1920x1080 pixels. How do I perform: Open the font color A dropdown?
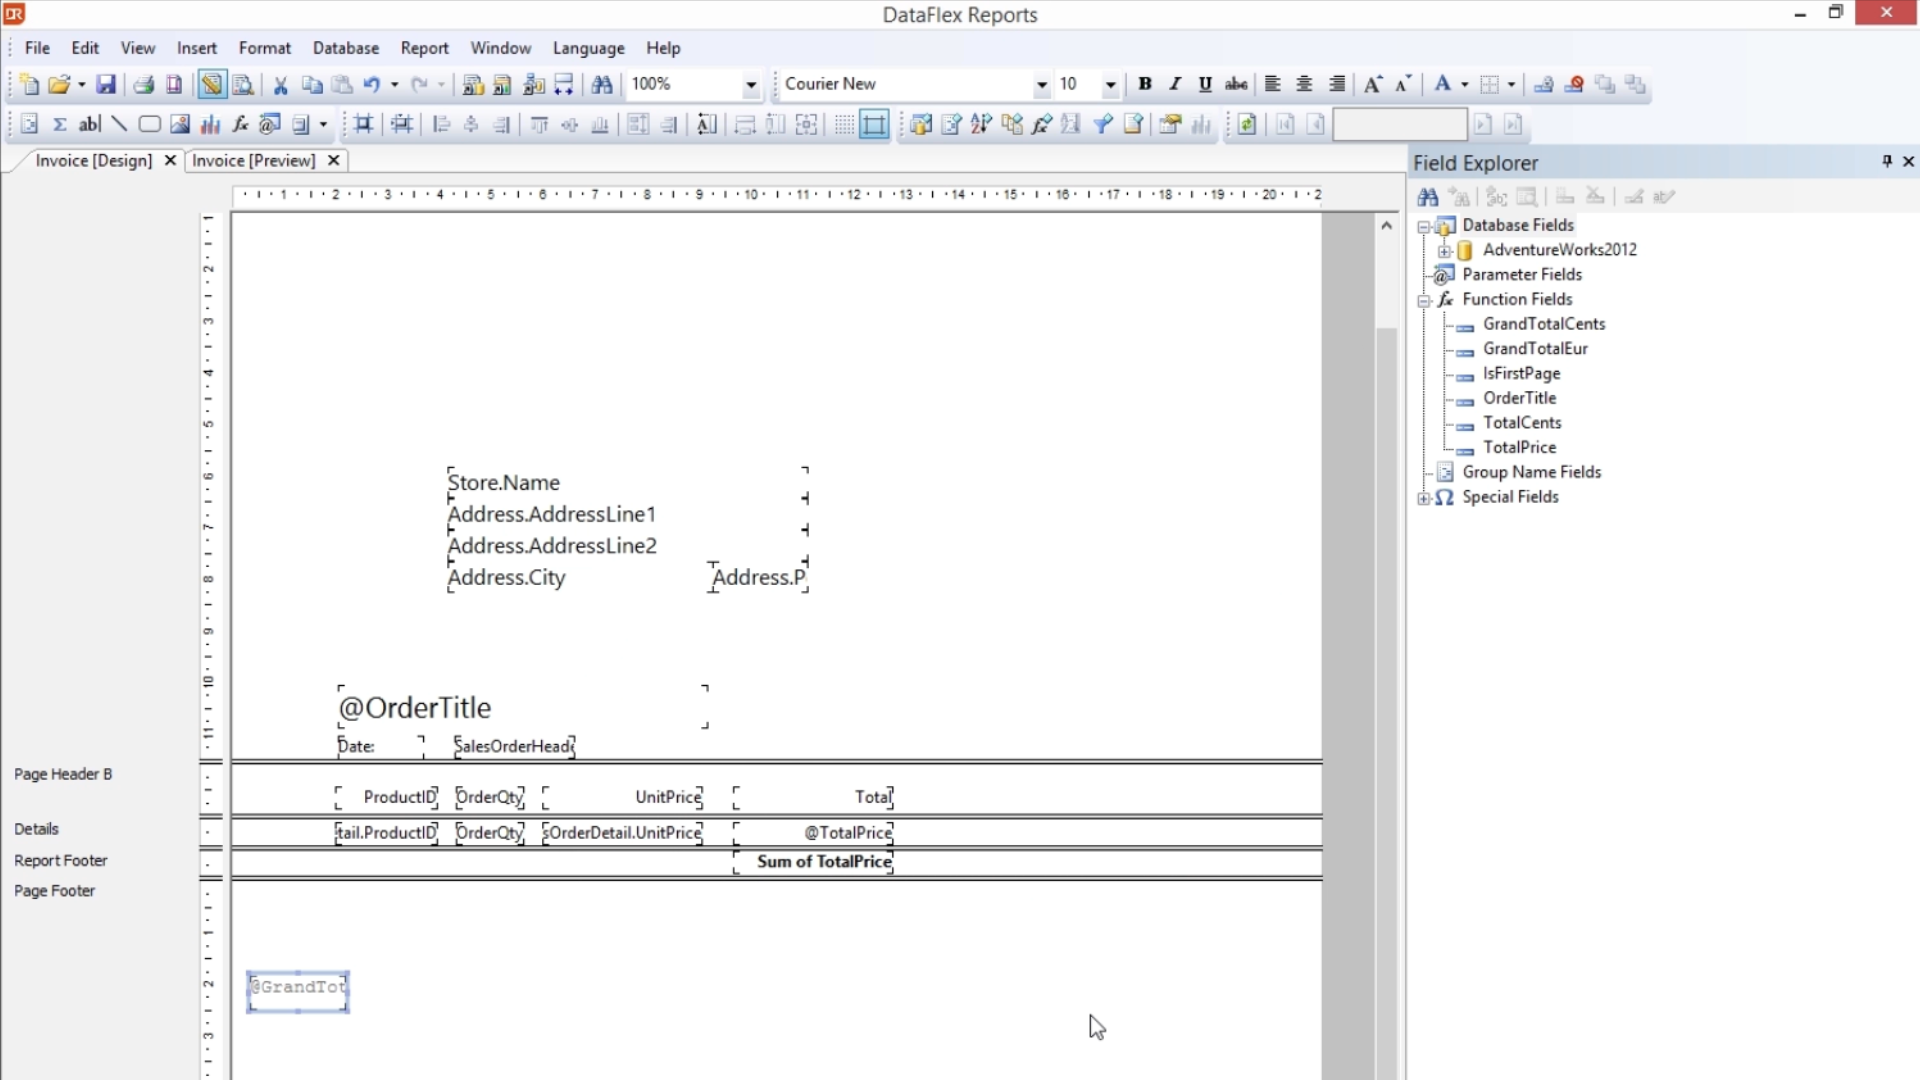click(1464, 85)
